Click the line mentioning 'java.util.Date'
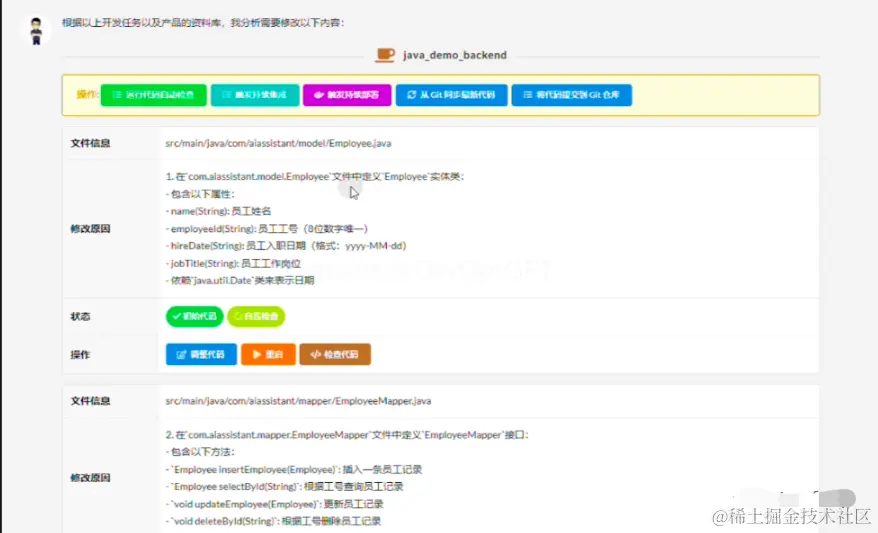This screenshot has height=533, width=878. point(240,280)
